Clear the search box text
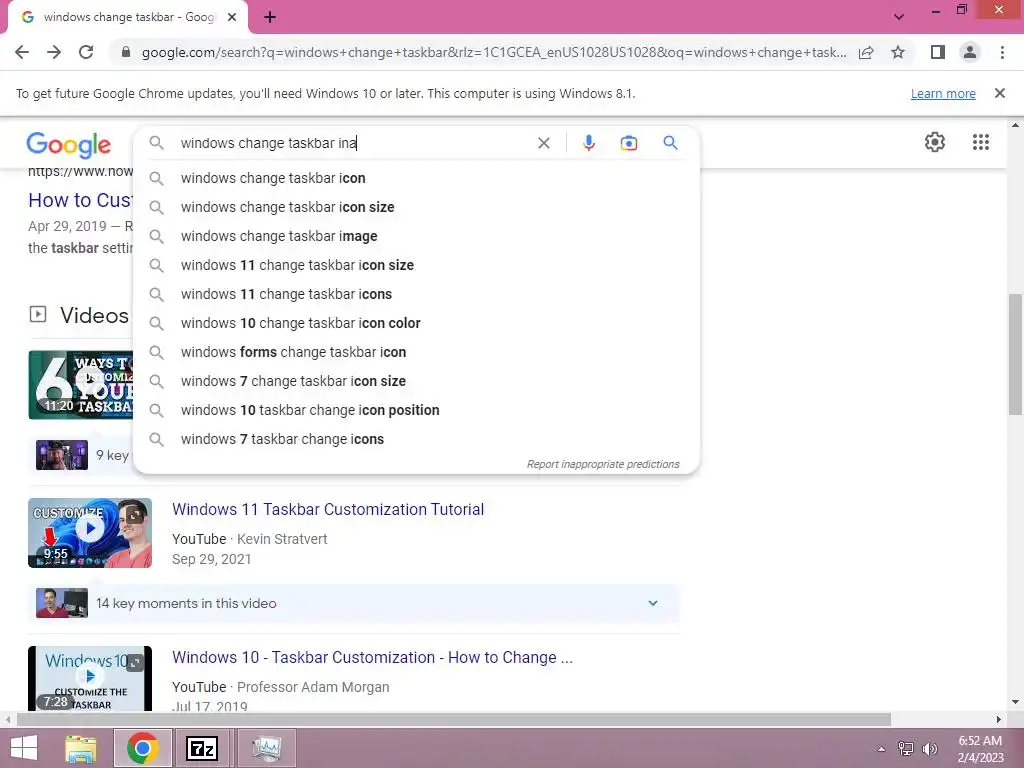Image resolution: width=1024 pixels, height=768 pixels. (x=543, y=143)
